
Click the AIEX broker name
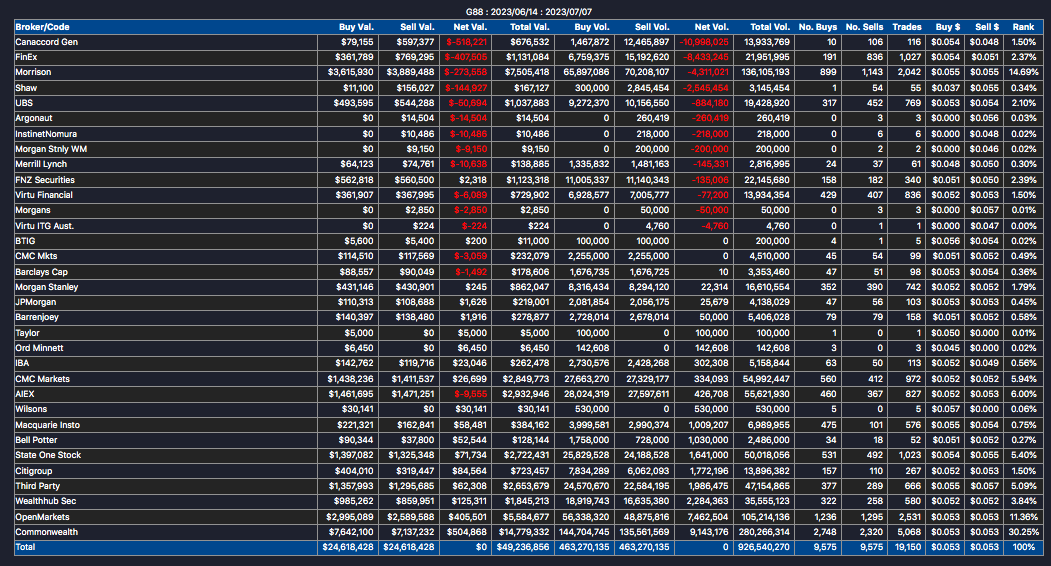coord(25,394)
